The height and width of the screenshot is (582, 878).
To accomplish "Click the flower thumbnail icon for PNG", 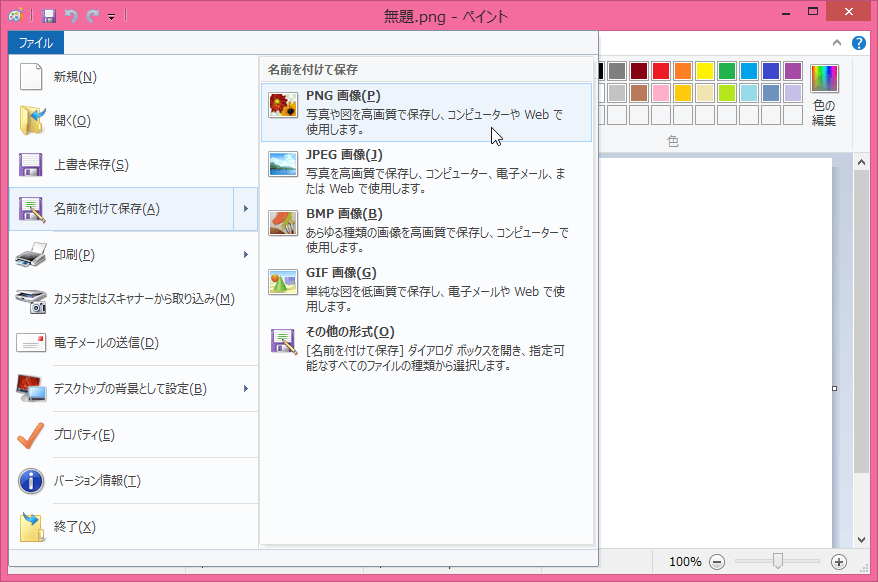I will pyautogui.click(x=283, y=105).
